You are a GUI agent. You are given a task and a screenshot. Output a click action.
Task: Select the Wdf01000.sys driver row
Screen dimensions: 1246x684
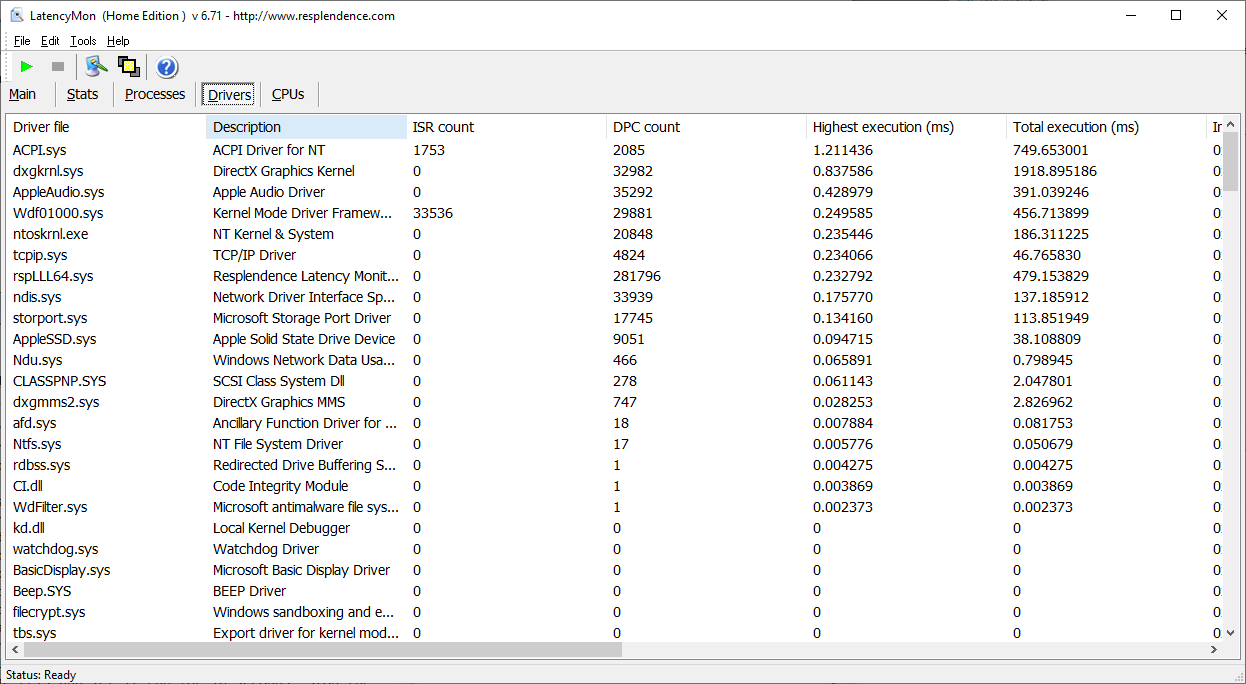click(58, 213)
